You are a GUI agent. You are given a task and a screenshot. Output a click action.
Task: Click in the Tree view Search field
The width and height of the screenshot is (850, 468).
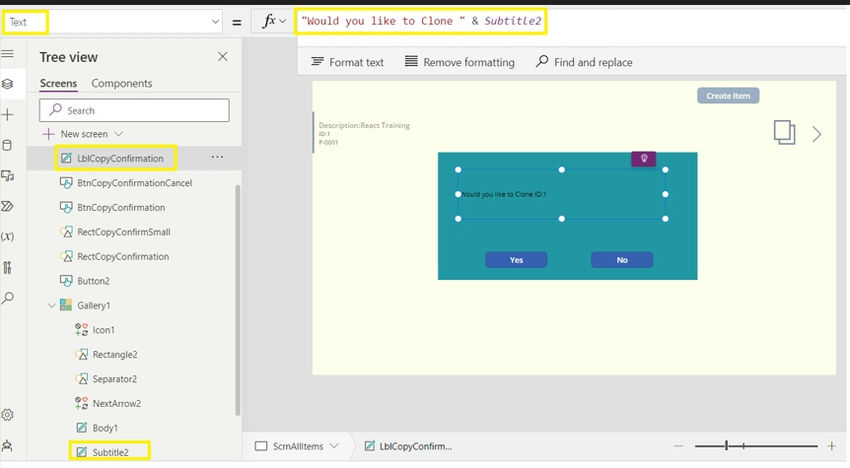[x=134, y=110]
